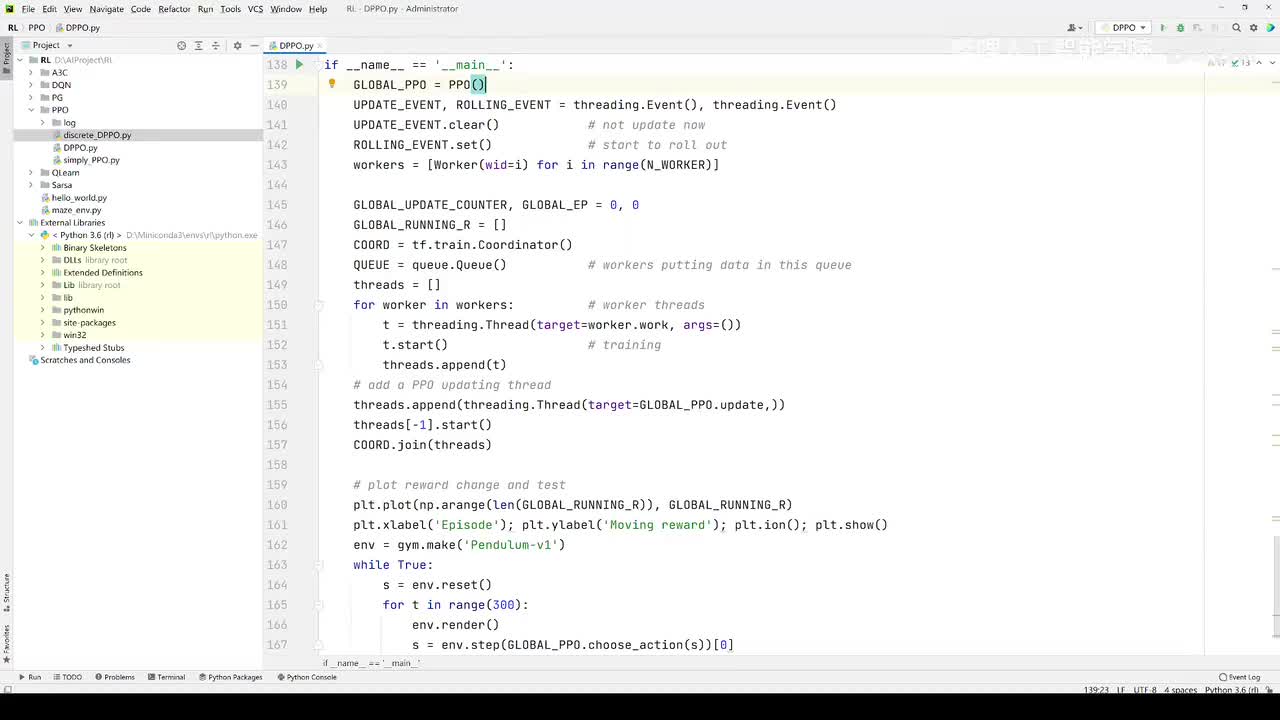Viewport: 1280px width, 720px height.
Task: Expand the A3C folder
Action: (31, 73)
